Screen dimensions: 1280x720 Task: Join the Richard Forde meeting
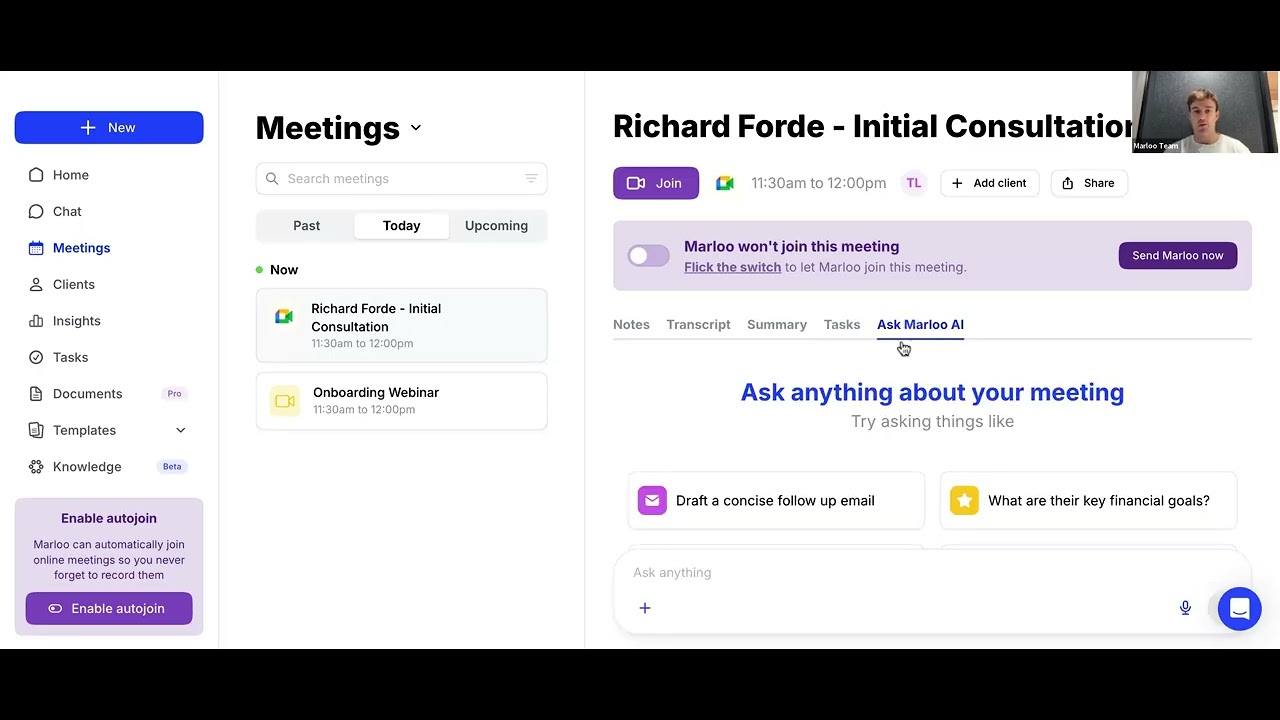tap(656, 183)
